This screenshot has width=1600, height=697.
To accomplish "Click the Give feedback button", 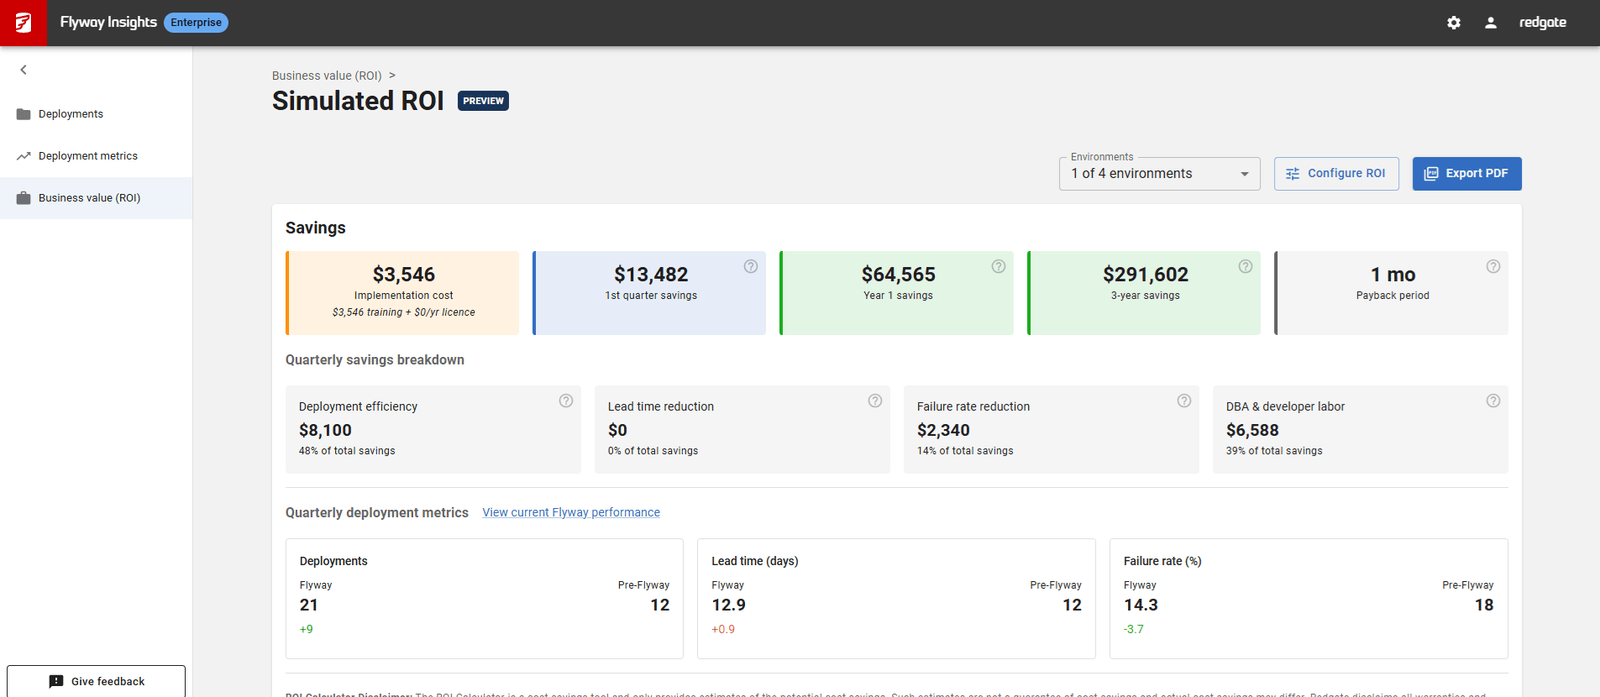I will [x=96, y=681].
